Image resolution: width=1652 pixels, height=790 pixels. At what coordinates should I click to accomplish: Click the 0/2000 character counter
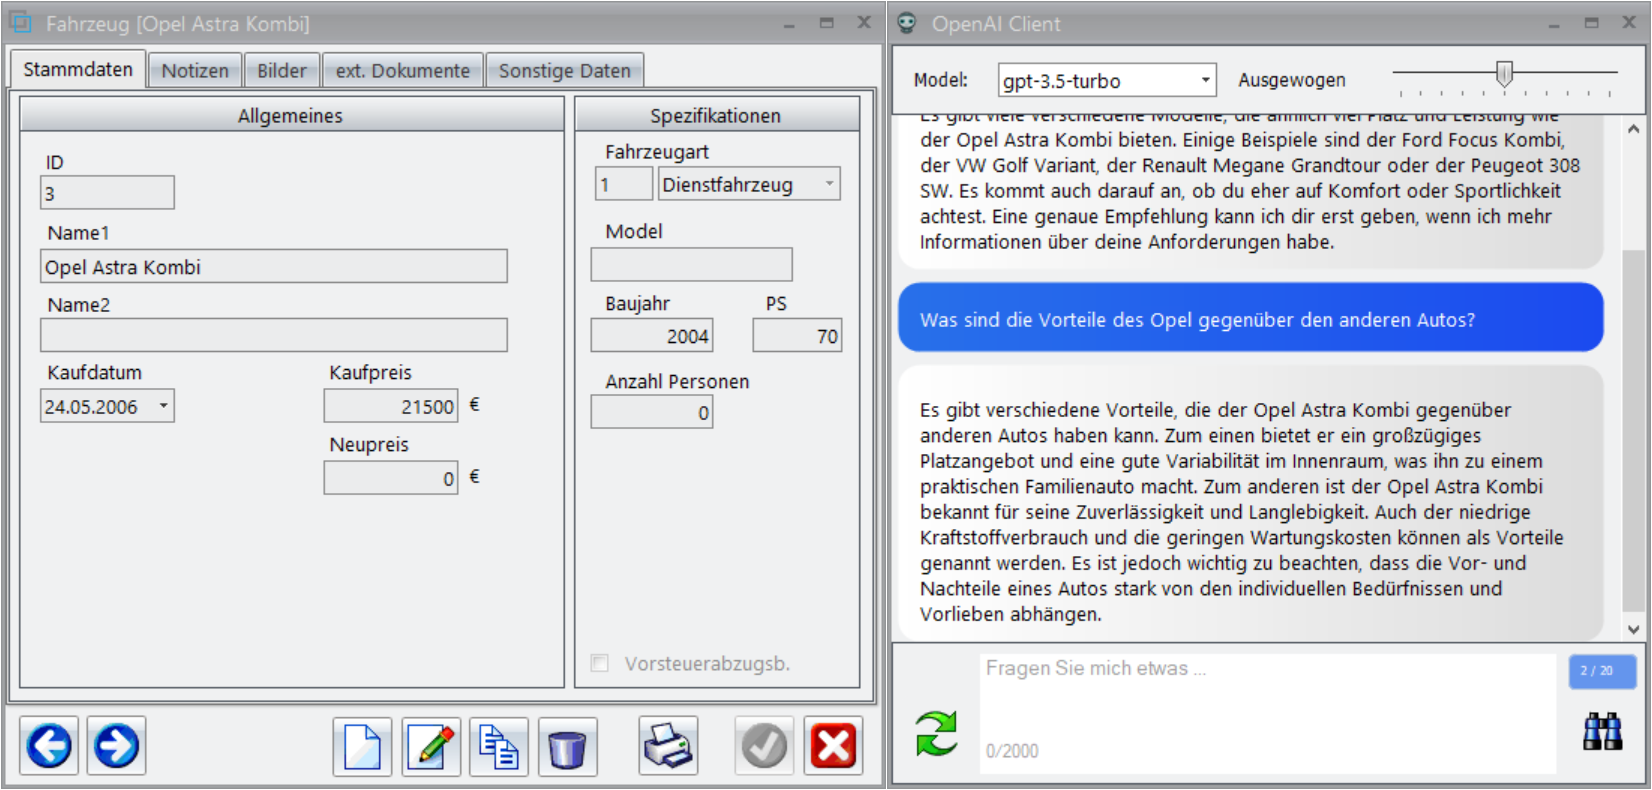click(1012, 751)
